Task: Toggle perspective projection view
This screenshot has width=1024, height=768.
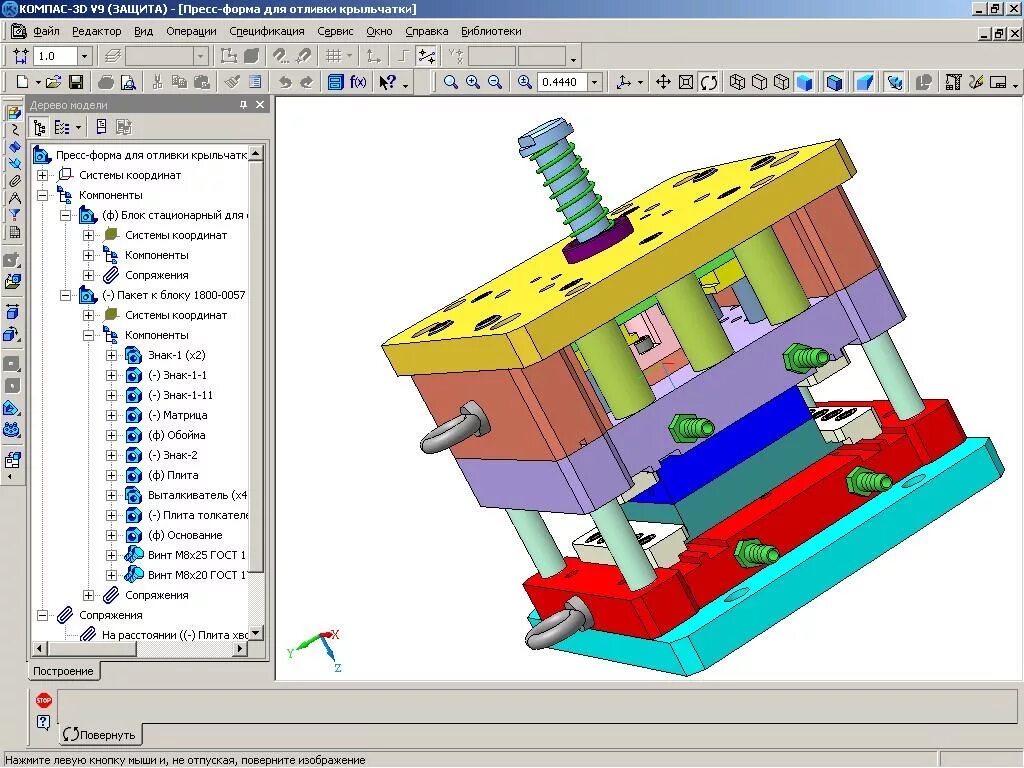Action: (x=865, y=82)
